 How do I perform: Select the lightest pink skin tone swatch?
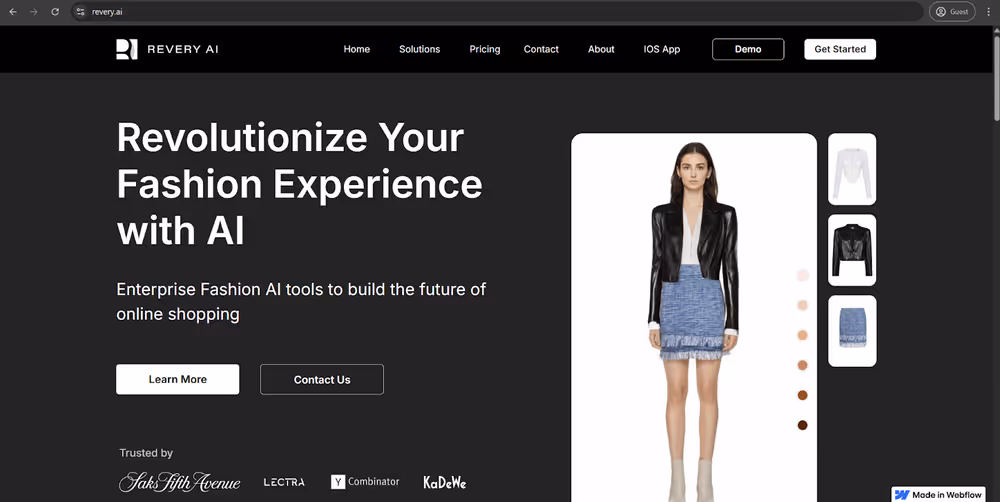pos(802,275)
